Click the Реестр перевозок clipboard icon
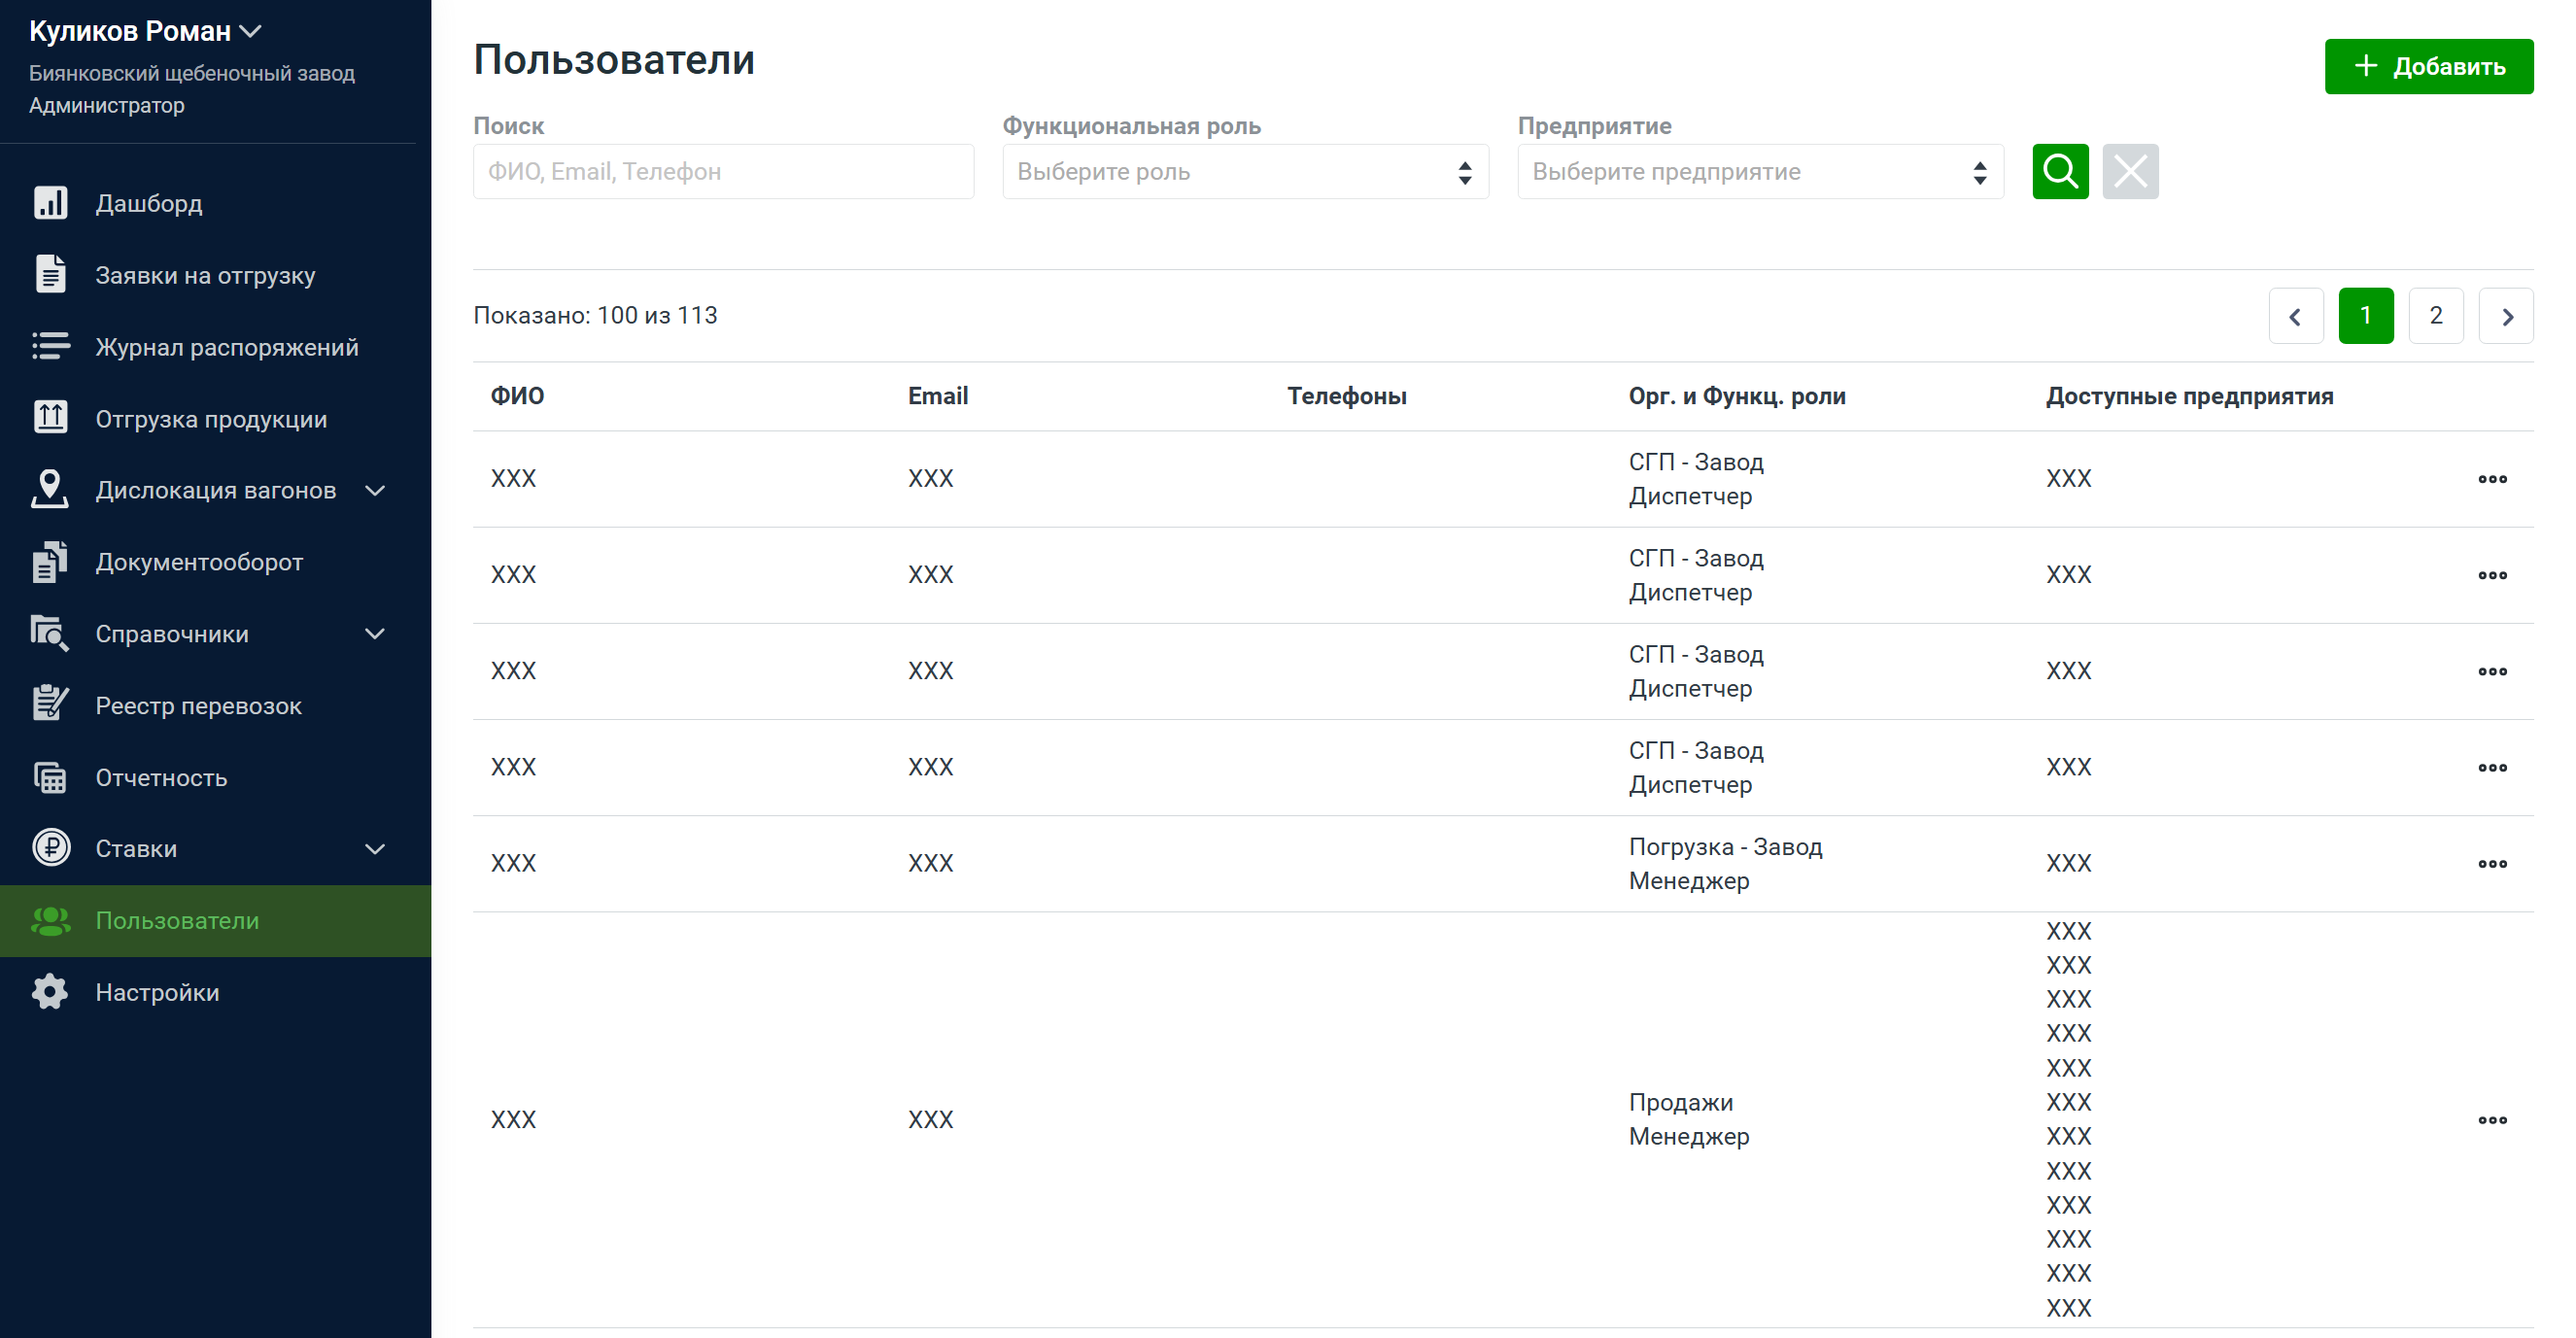The image size is (2576, 1338). point(50,705)
